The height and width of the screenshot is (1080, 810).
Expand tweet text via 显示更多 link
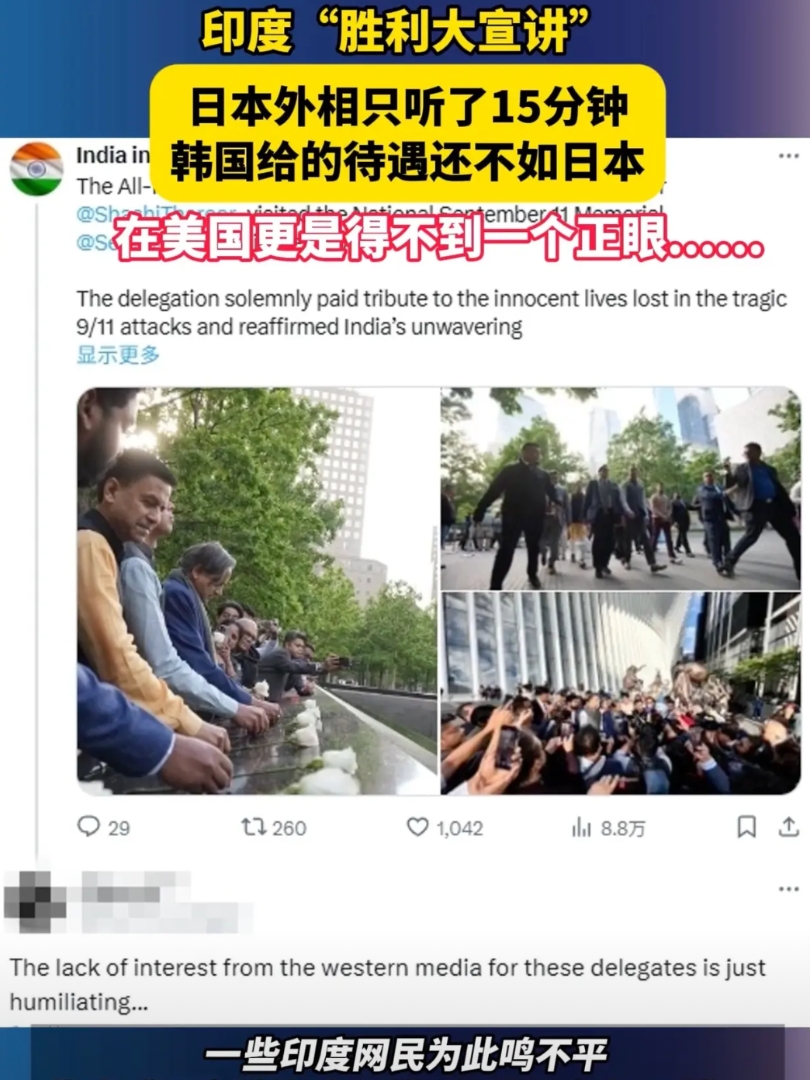[118, 355]
